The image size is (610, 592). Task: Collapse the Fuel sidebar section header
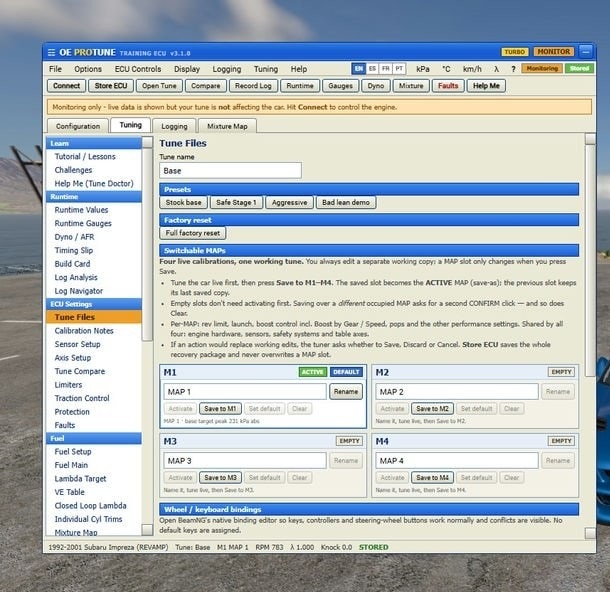coord(94,438)
